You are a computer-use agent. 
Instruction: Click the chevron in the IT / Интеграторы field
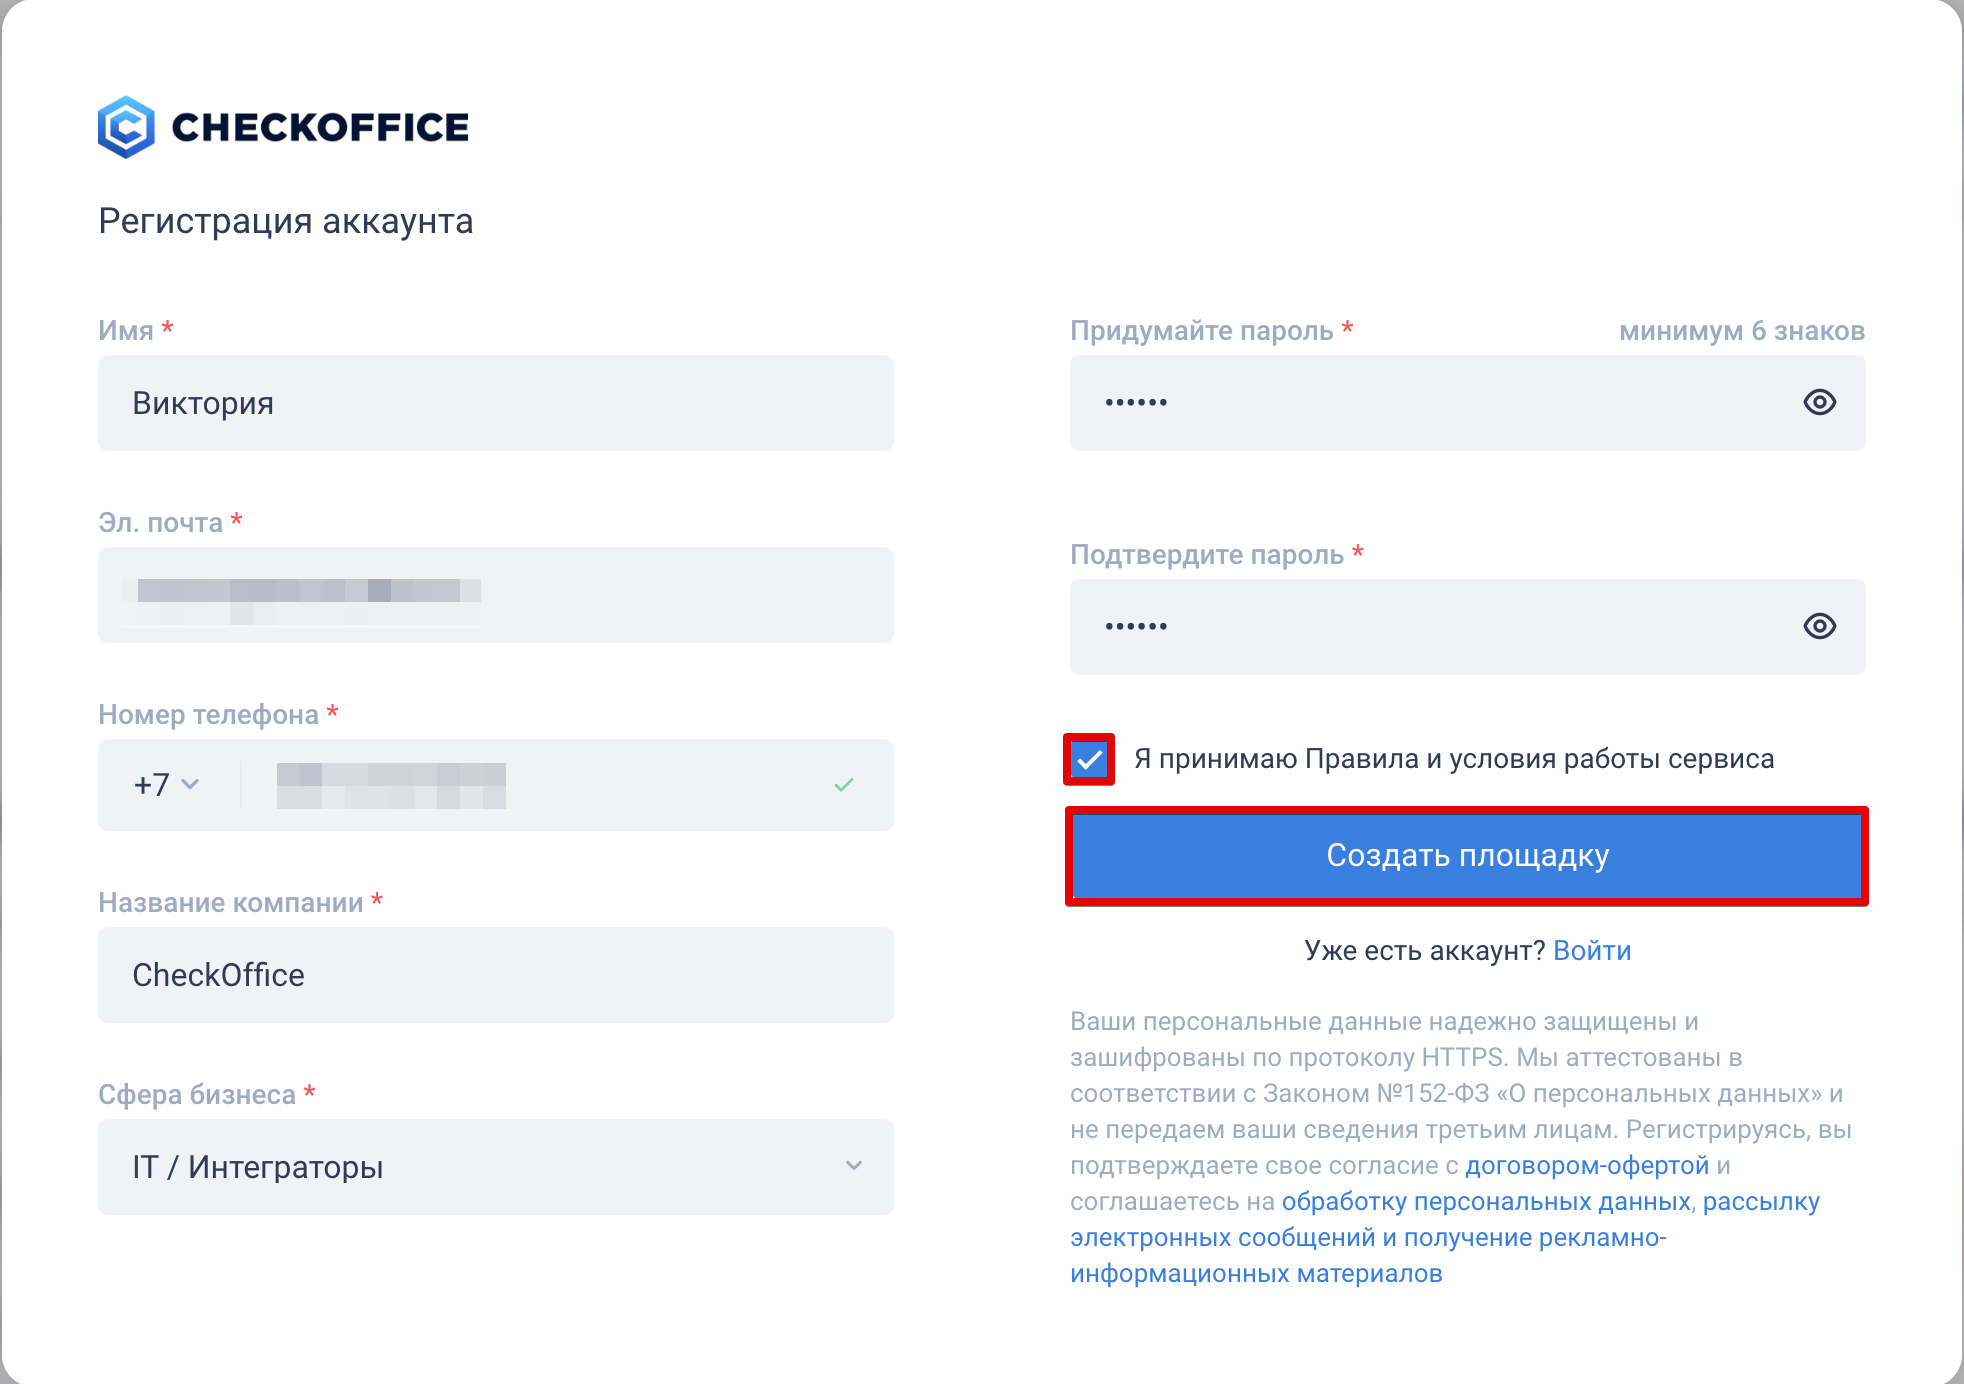coord(853,1166)
